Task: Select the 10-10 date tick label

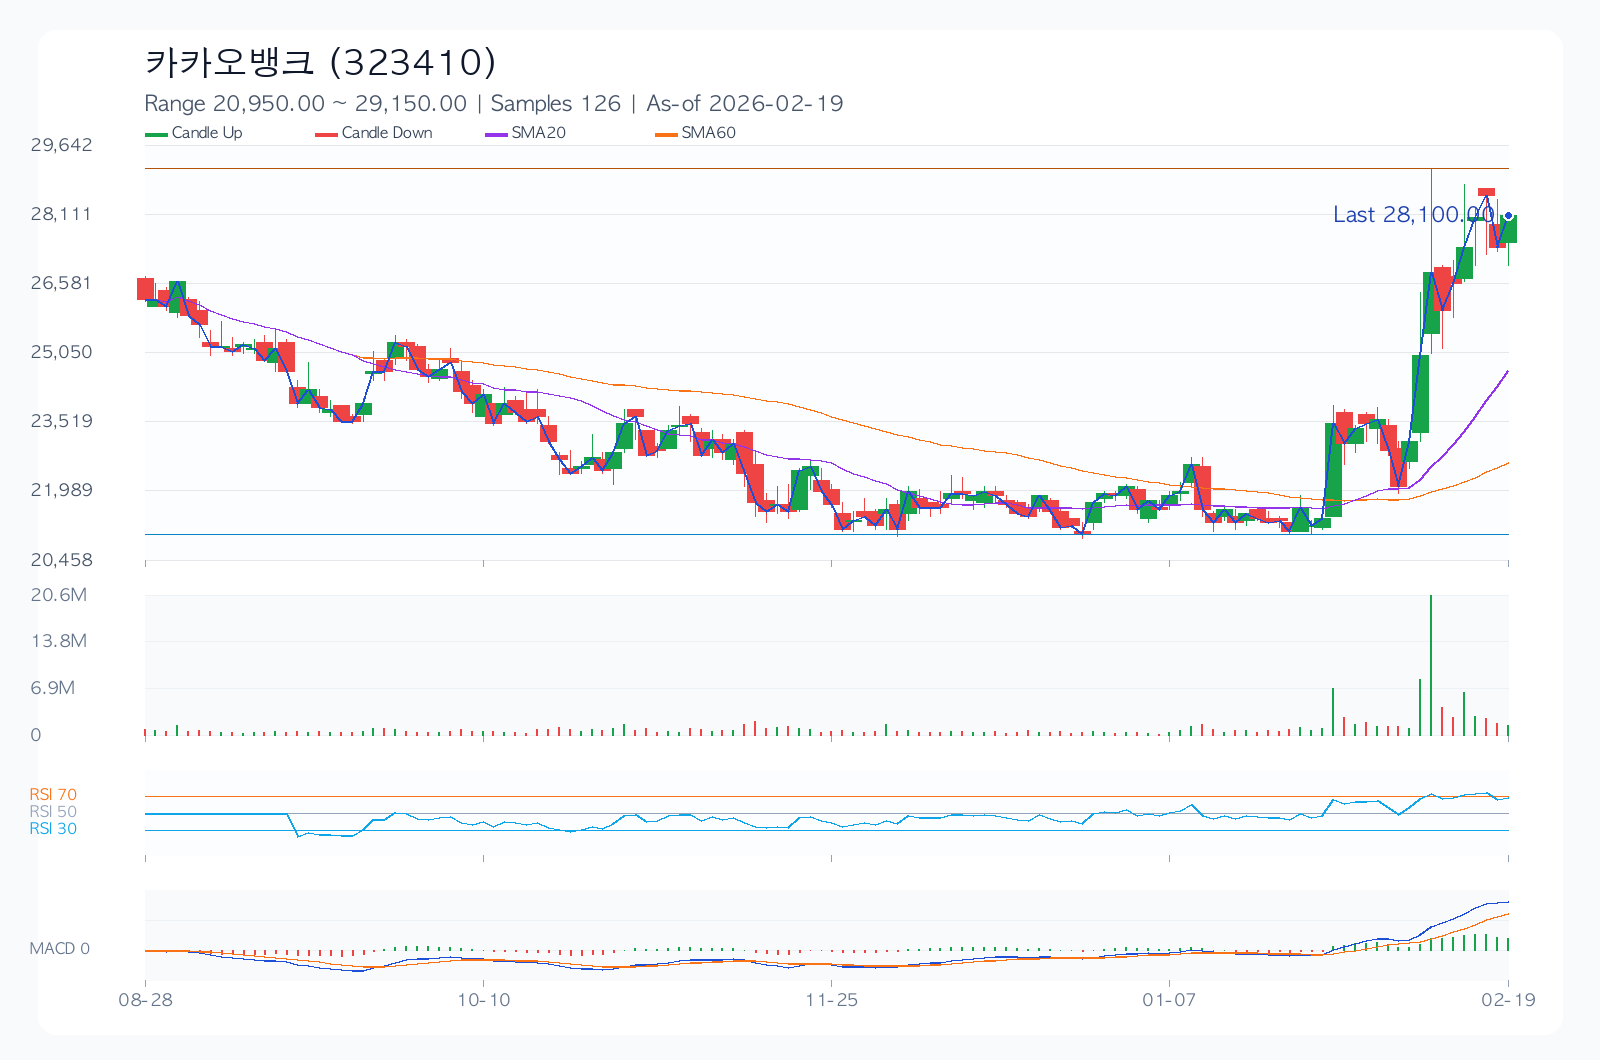Action: (x=483, y=1000)
